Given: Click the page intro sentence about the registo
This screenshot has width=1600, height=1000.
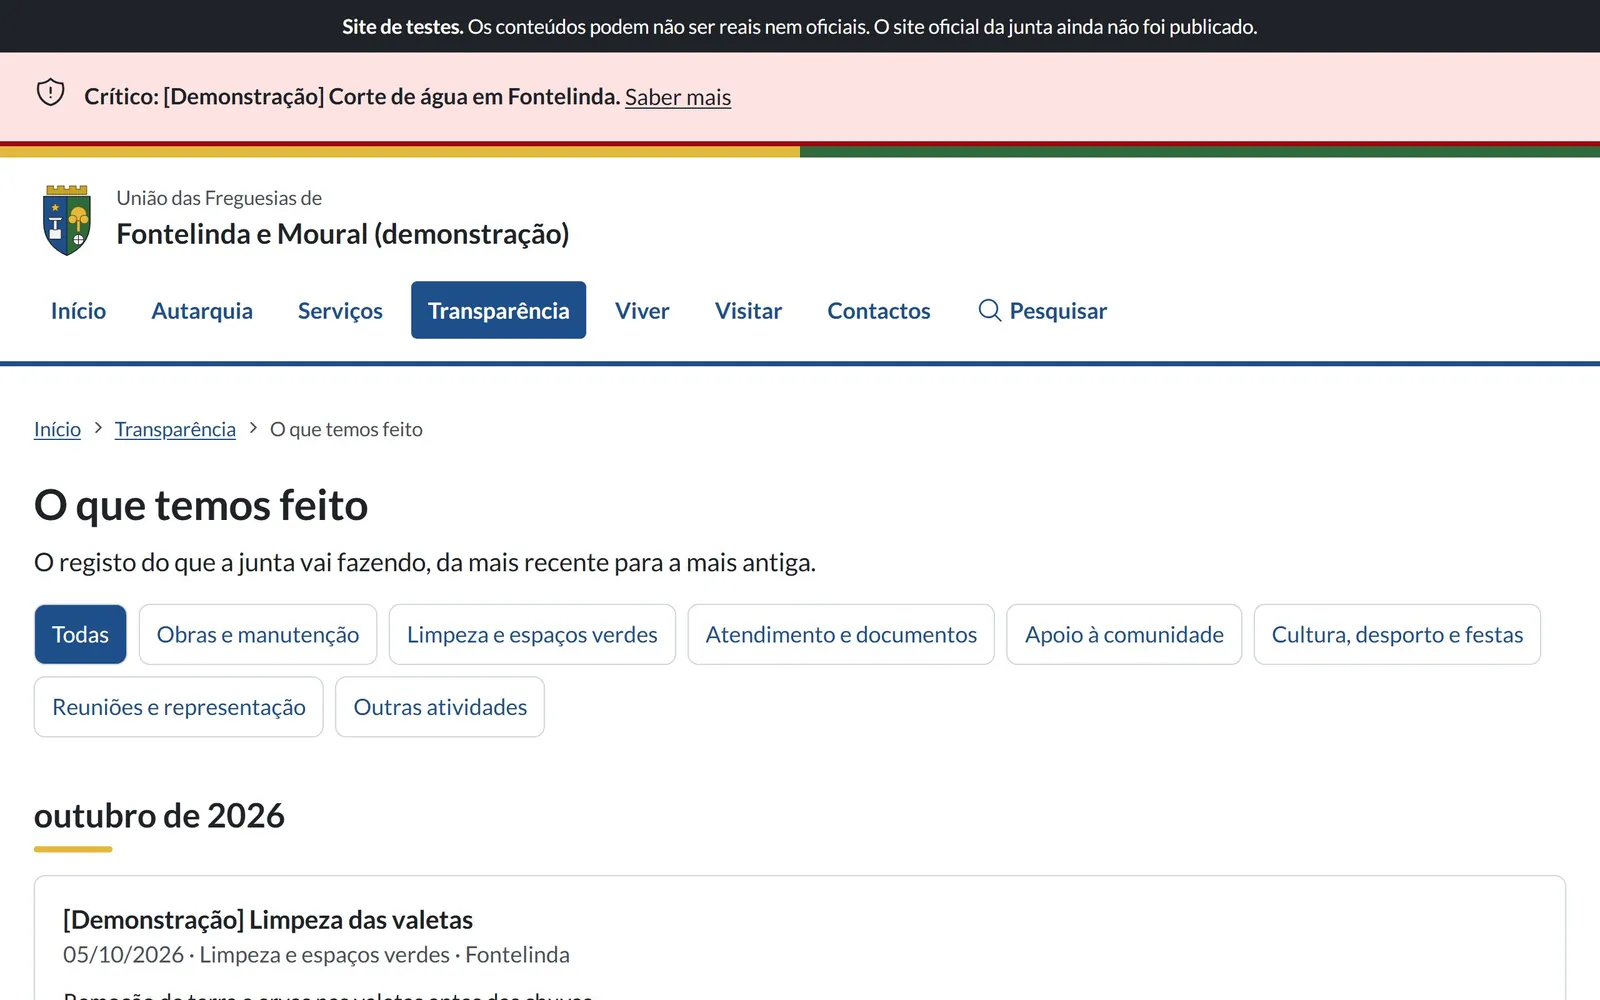Looking at the screenshot, I should point(425,563).
